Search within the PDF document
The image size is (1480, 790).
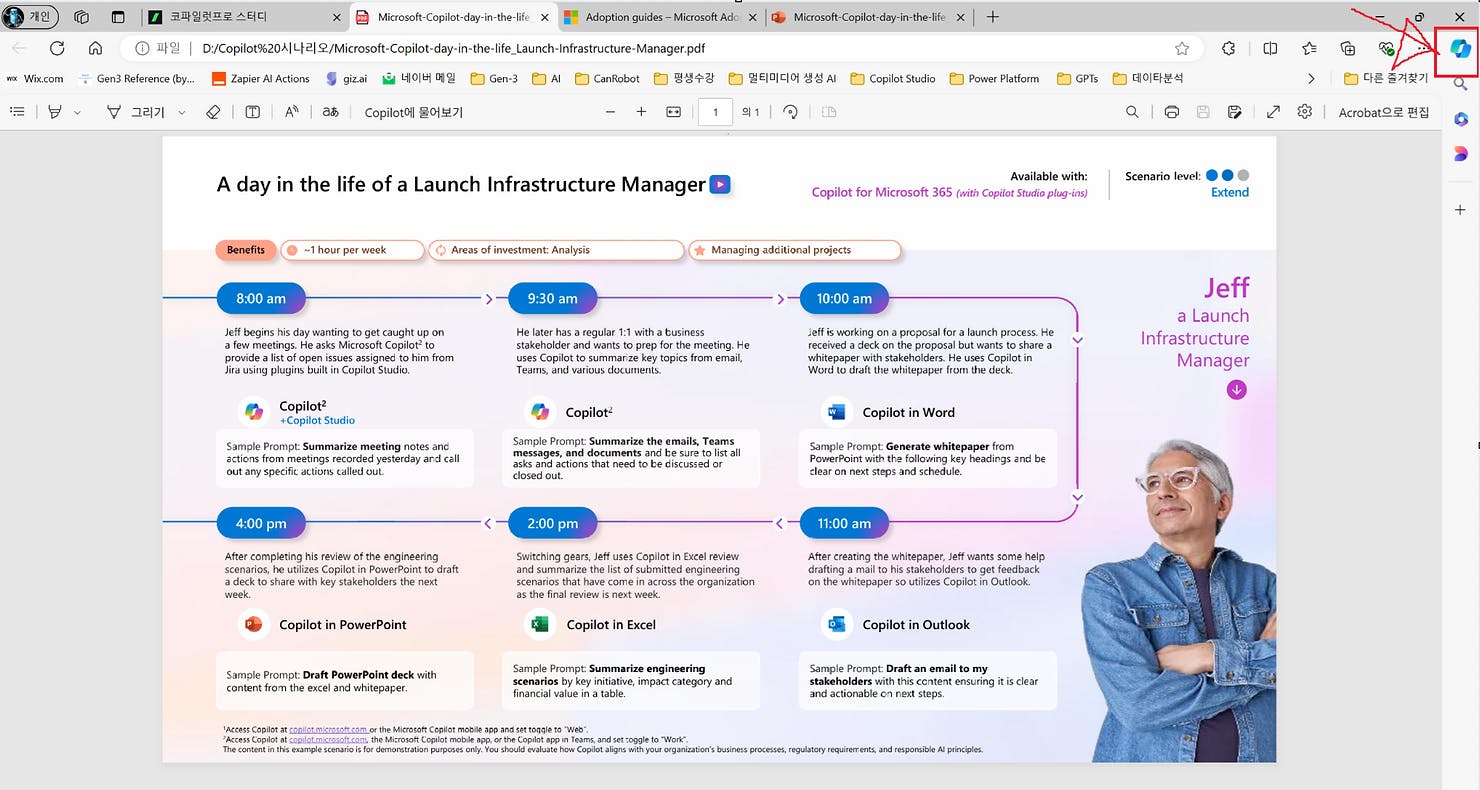coord(1132,112)
